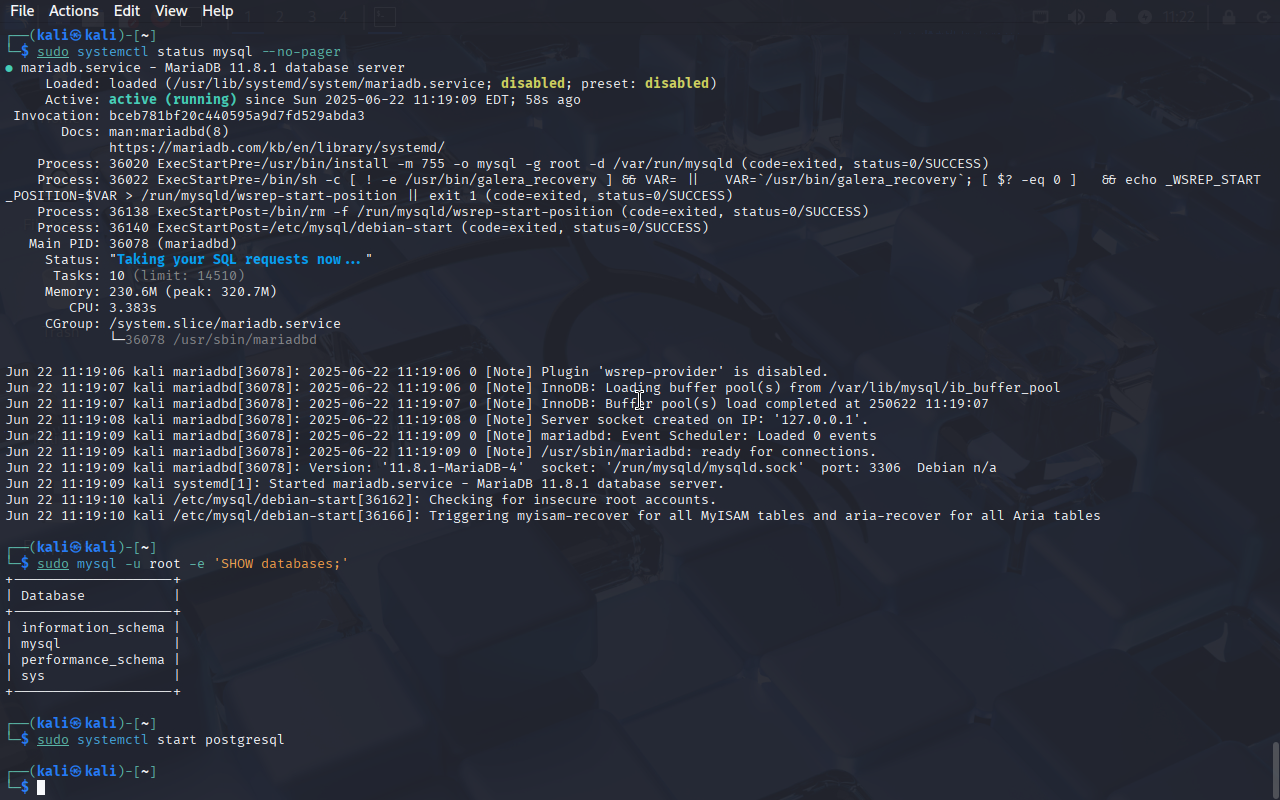
Task: Click the CGroup path /system.slice/mariadb.service
Action: [x=225, y=324]
